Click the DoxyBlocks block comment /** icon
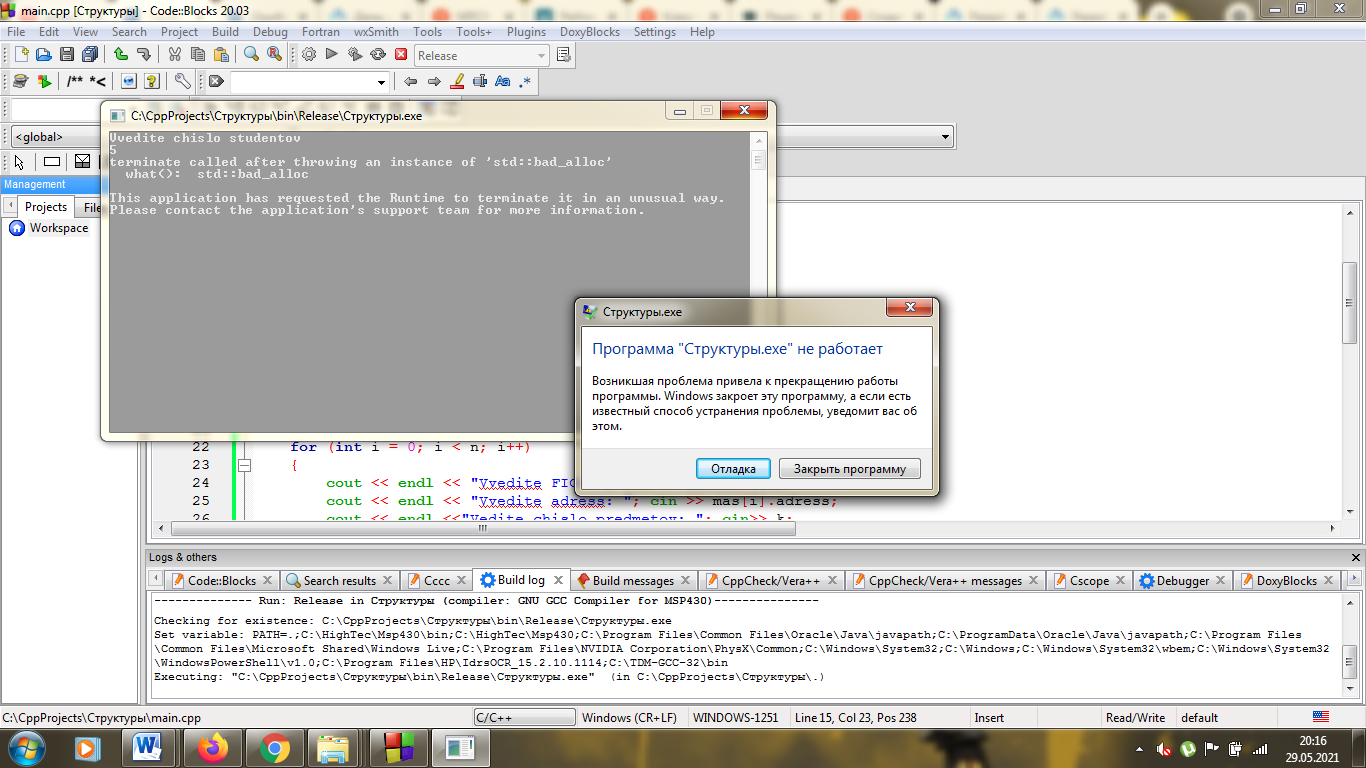The height and width of the screenshot is (768, 1366). tap(76, 81)
